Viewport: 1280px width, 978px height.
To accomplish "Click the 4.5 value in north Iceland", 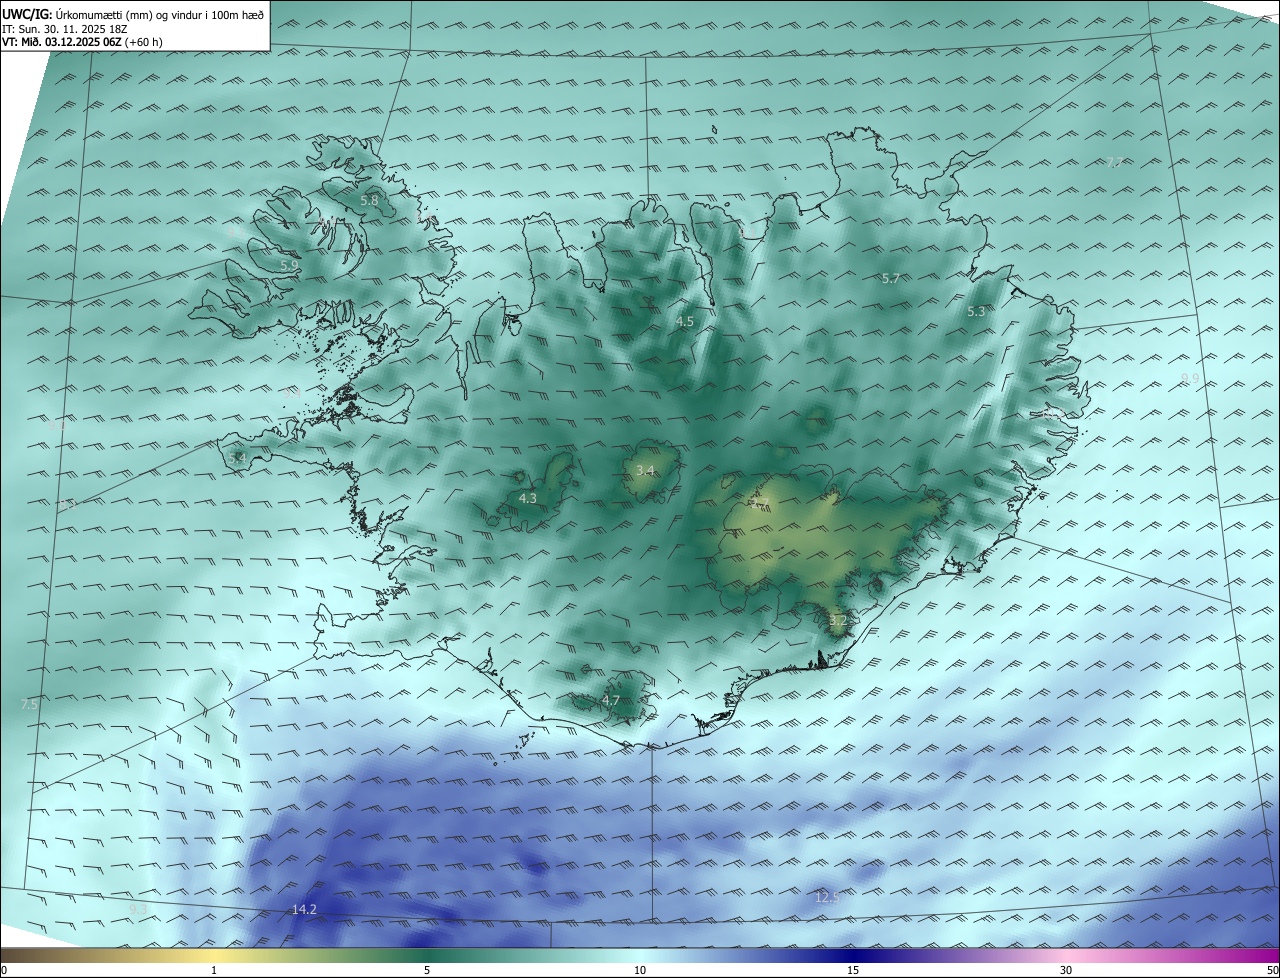I will tap(684, 322).
